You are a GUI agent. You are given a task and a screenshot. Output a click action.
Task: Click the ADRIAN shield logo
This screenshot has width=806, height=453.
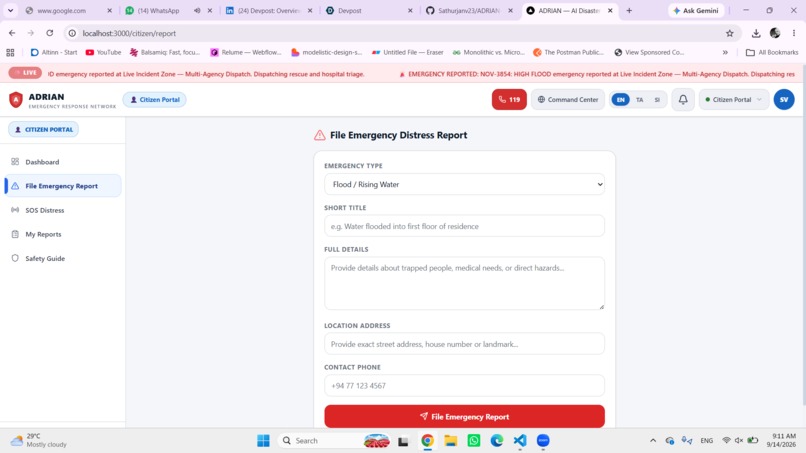[x=16, y=100]
